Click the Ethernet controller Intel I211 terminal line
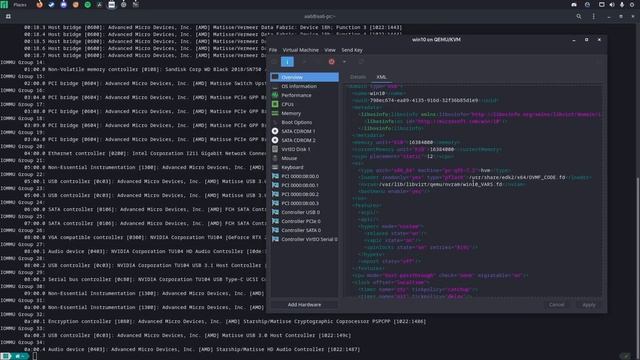This screenshot has height=360, width=640. [144, 153]
